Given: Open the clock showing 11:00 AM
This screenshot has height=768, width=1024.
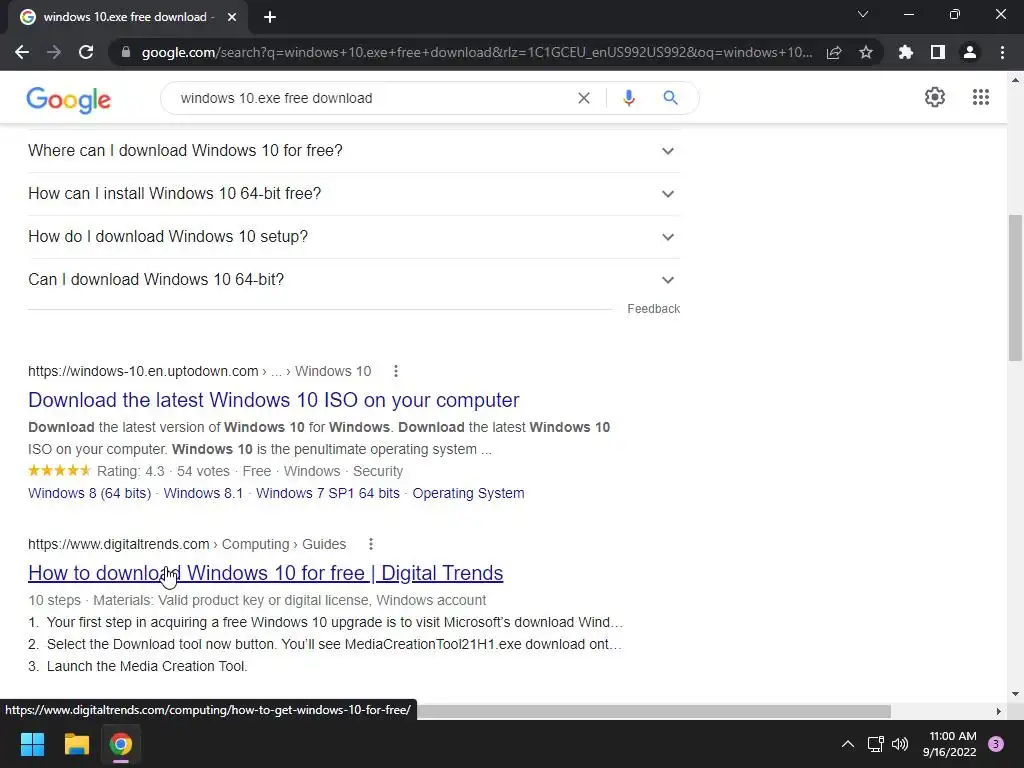Looking at the screenshot, I should tap(950, 744).
